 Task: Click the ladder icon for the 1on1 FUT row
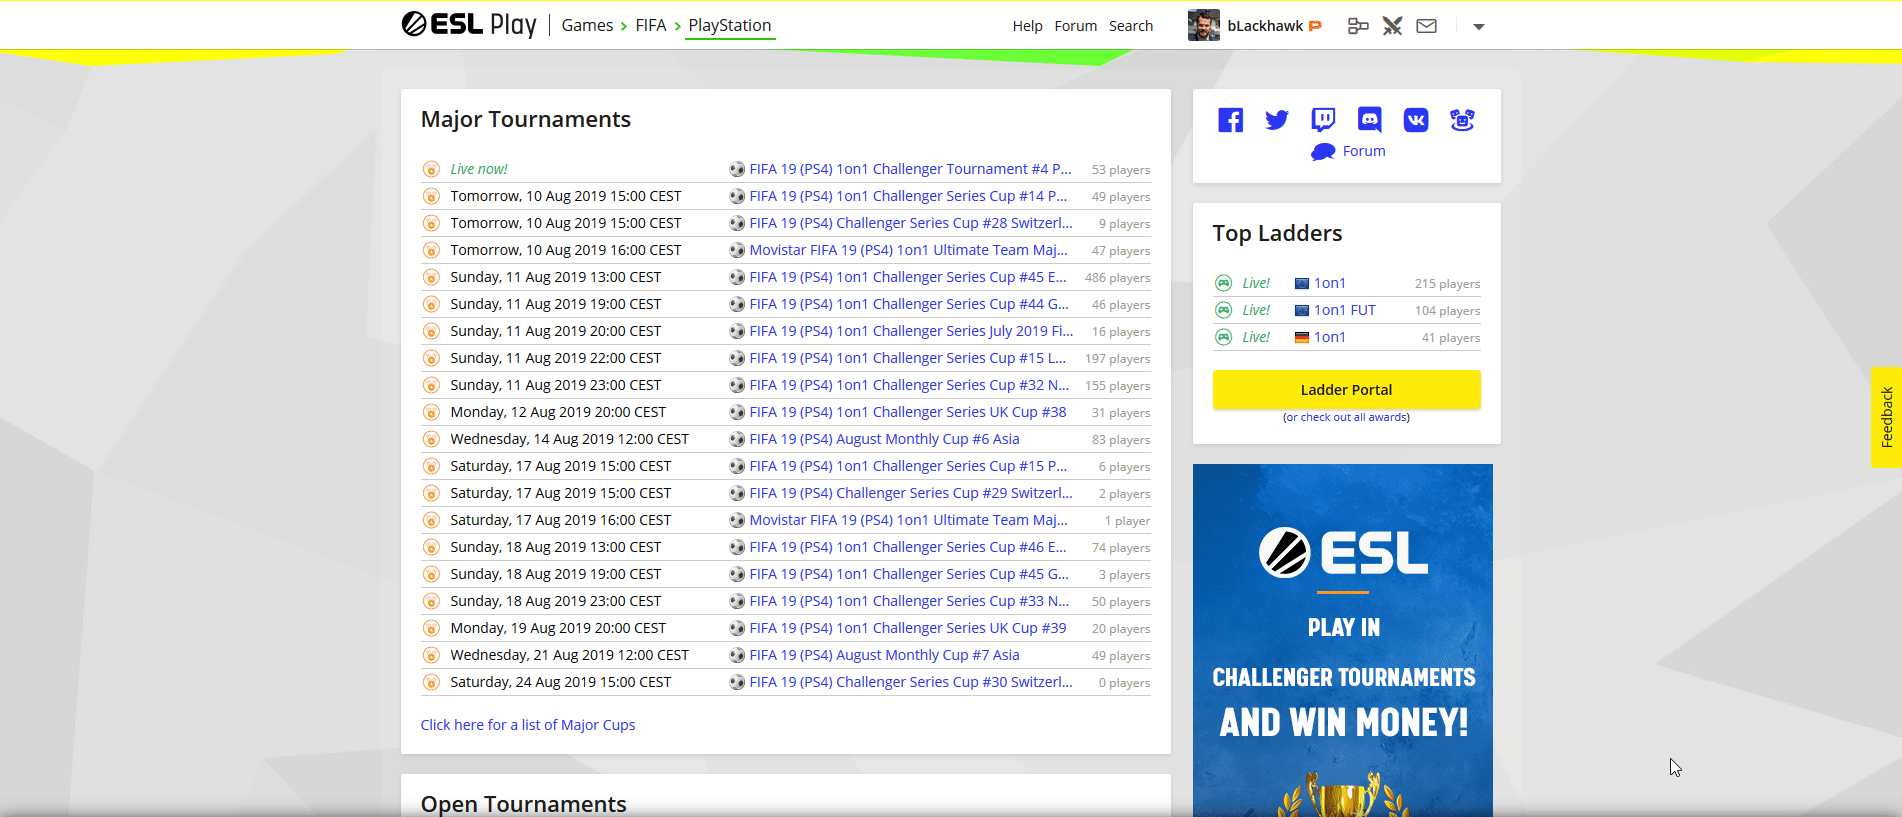[x=1223, y=310]
